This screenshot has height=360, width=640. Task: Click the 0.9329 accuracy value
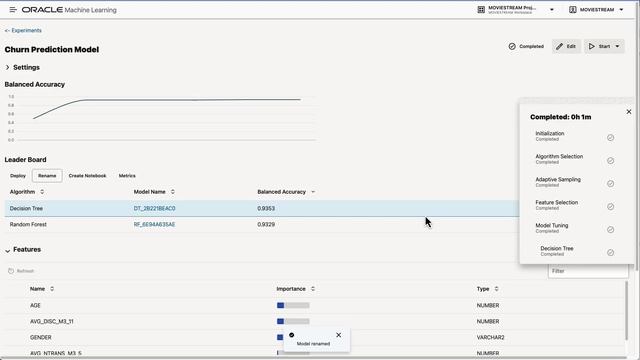tap(266, 224)
